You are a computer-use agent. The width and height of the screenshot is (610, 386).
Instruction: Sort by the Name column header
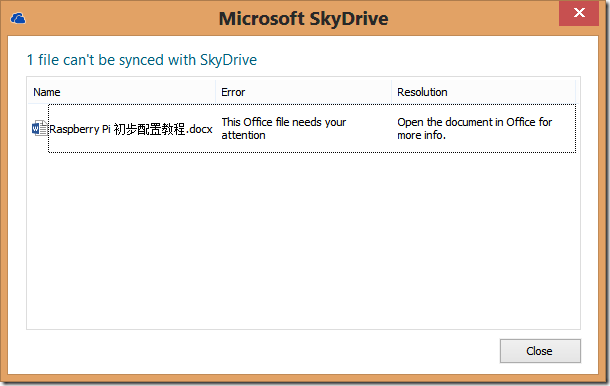[x=121, y=92]
